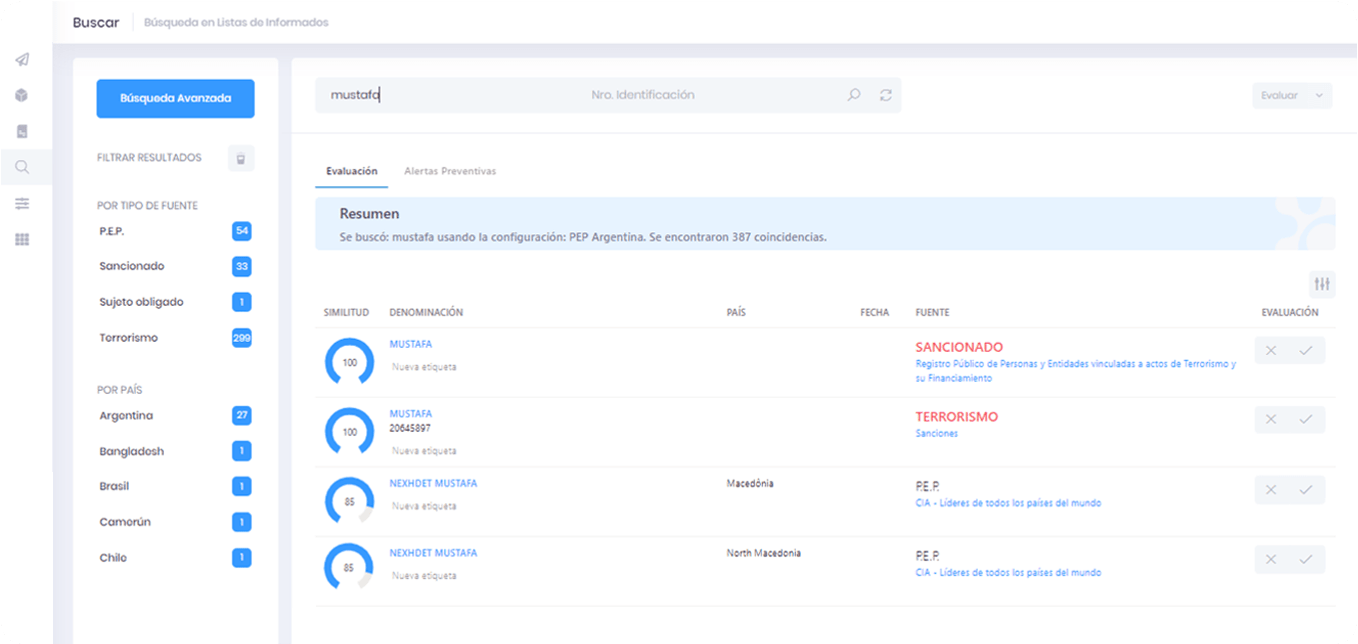
Task: Open the document report sidebar icon
Action: 22,131
